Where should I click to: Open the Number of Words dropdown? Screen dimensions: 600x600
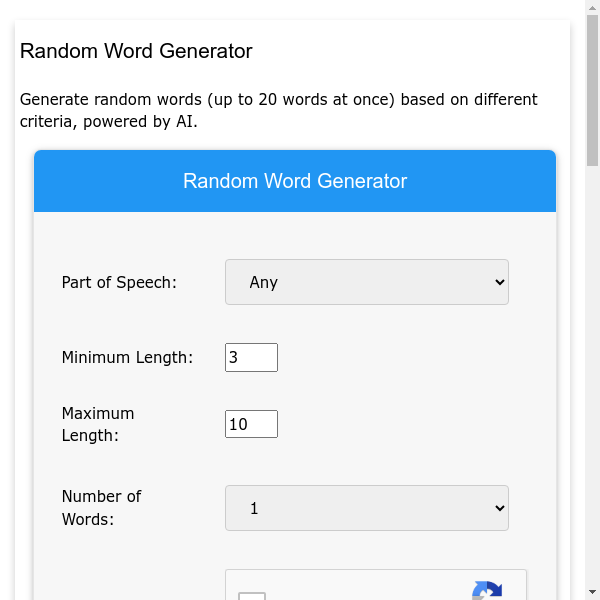point(366,508)
